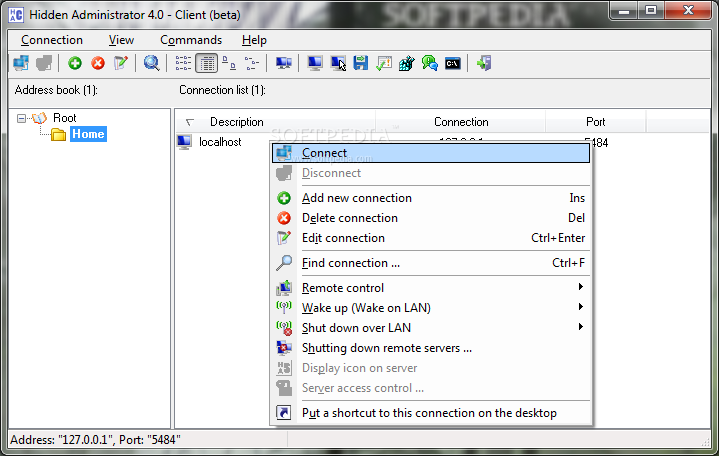Click the Connect toolbar icon
The image size is (719, 456).
pyautogui.click(x=21, y=63)
